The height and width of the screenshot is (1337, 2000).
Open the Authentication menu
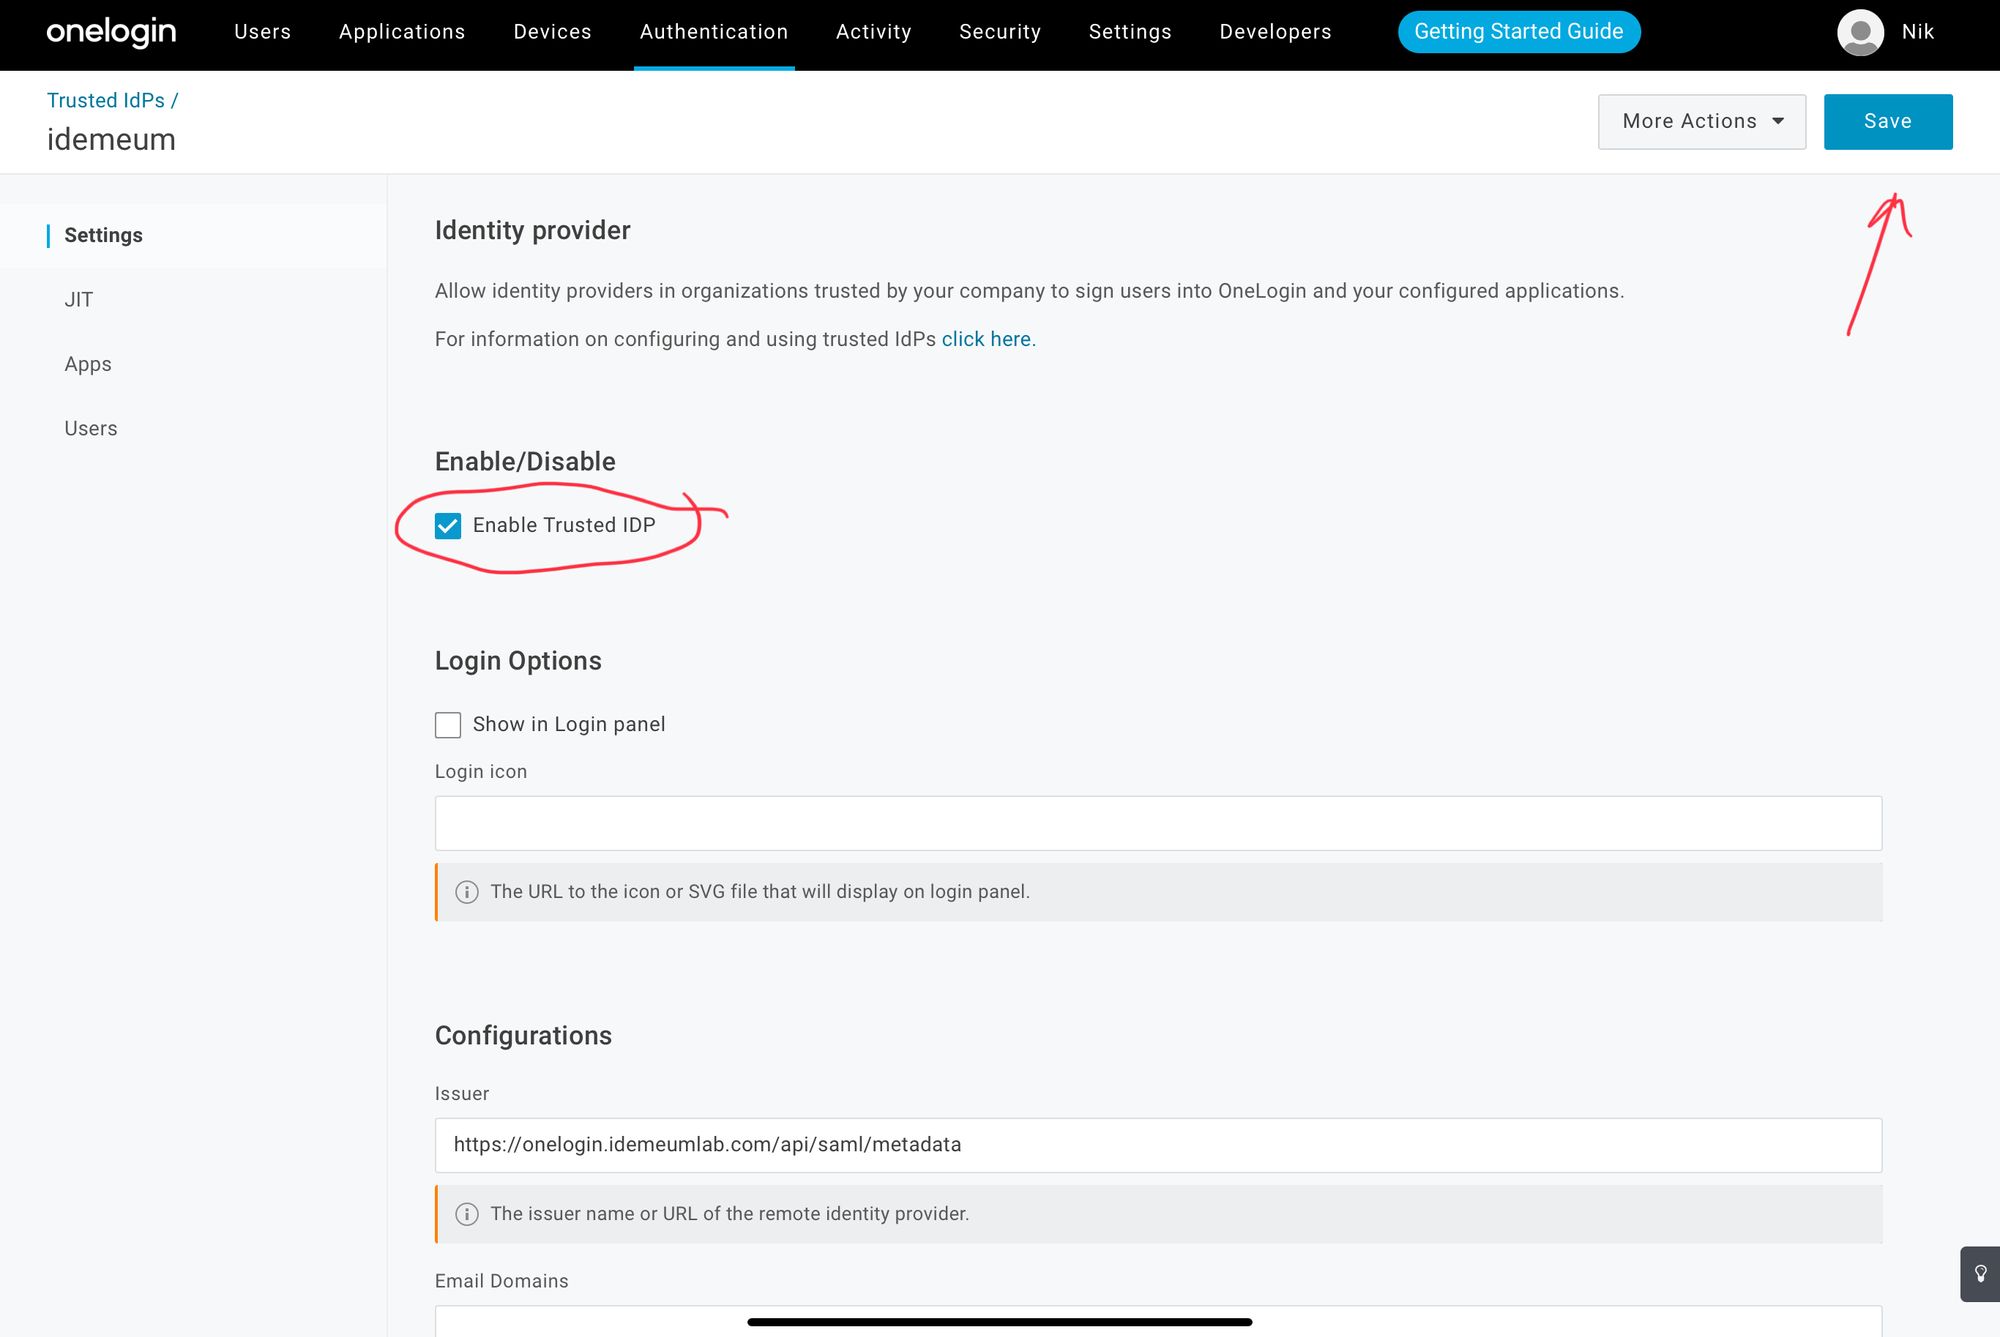pyautogui.click(x=714, y=32)
